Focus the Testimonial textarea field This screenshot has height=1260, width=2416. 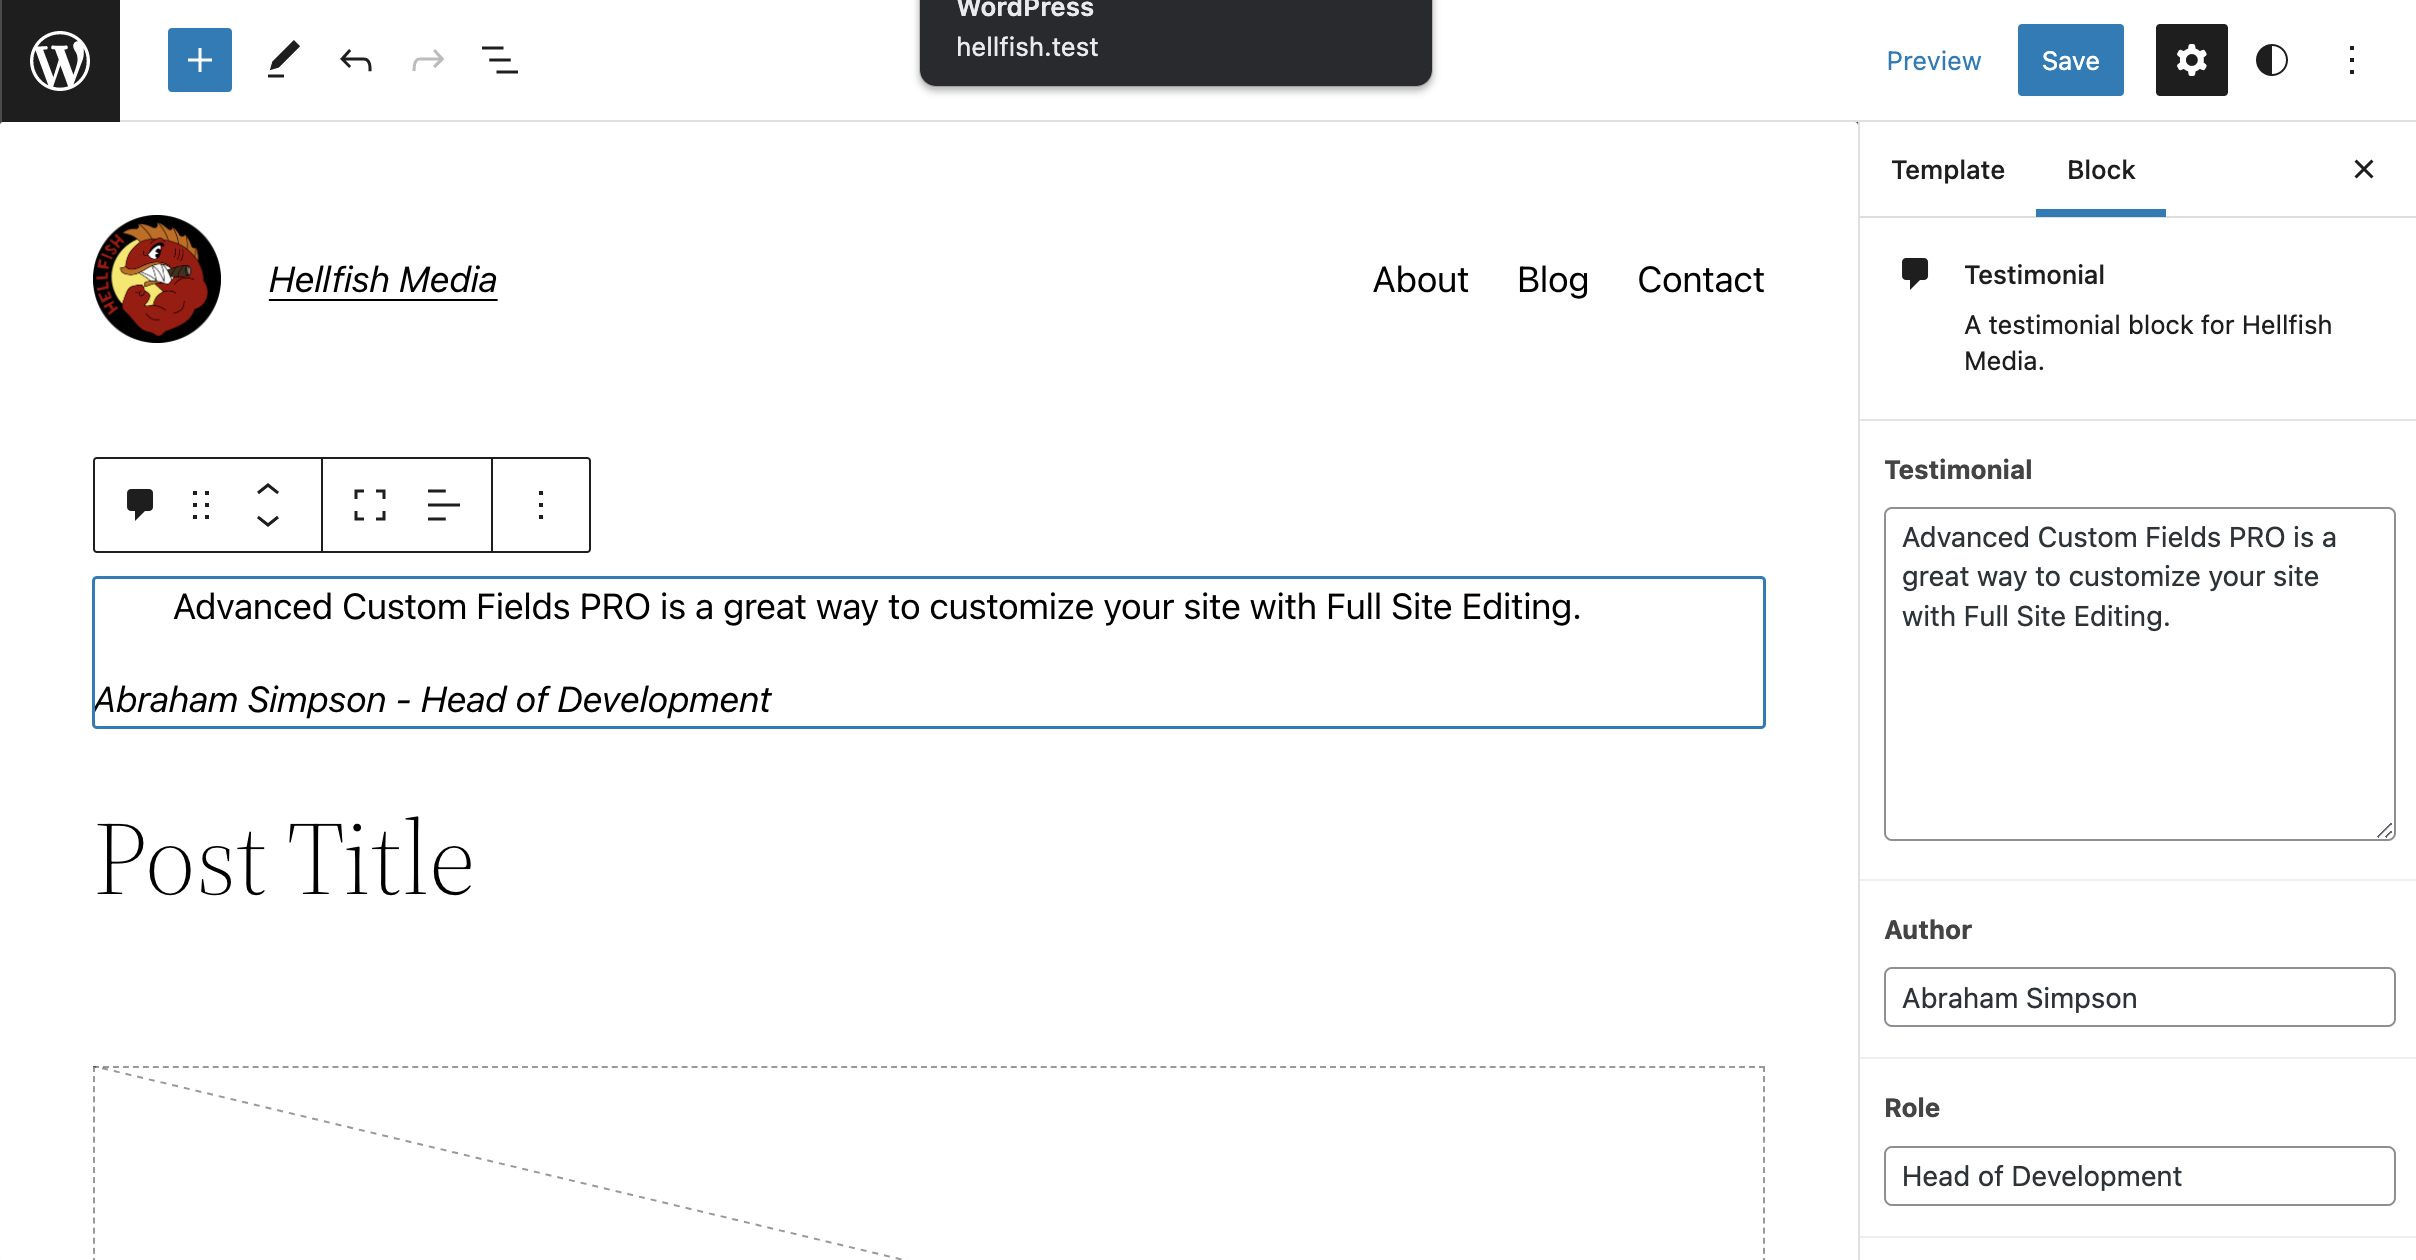pos(2139,674)
